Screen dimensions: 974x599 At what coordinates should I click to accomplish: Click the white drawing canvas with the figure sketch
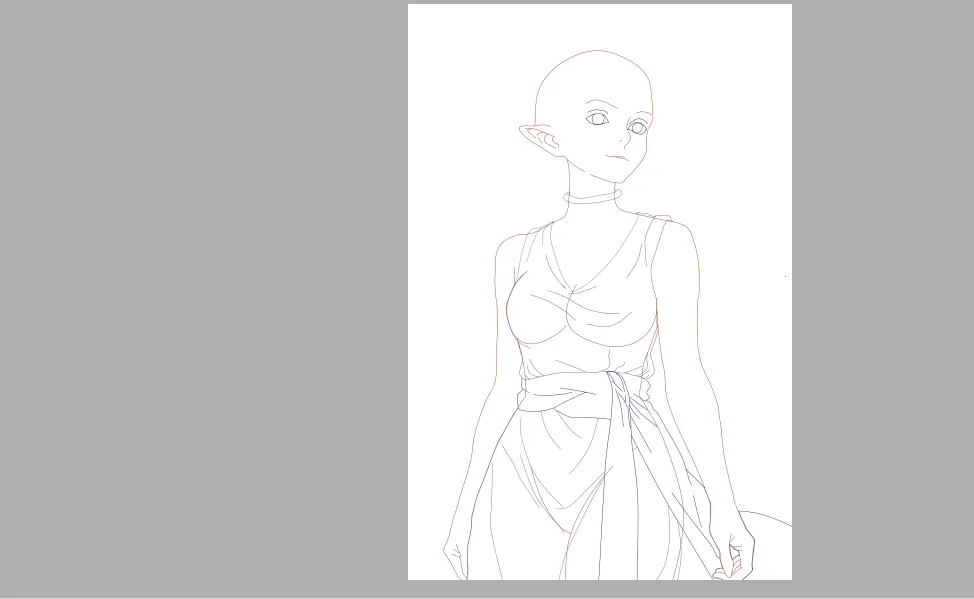(599, 292)
